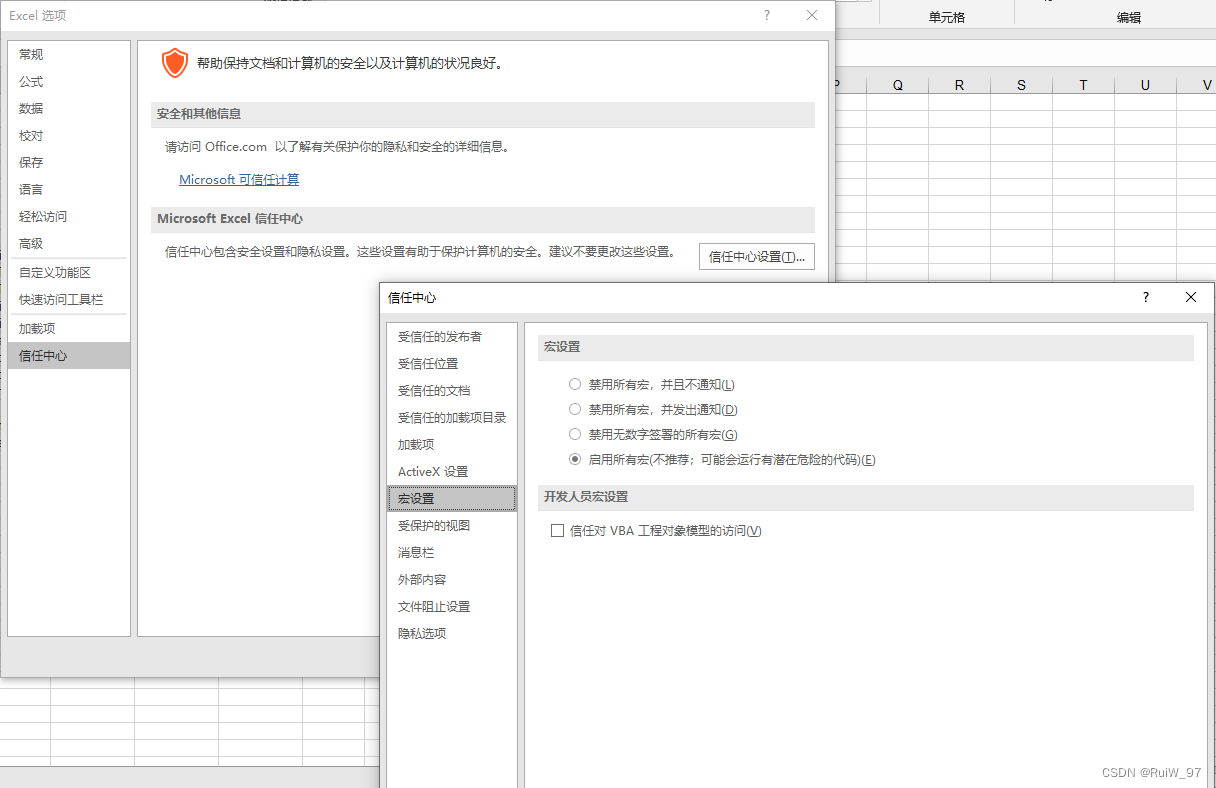
Task: Open the Microsoft 可信任计算 link
Action: tap(238, 179)
